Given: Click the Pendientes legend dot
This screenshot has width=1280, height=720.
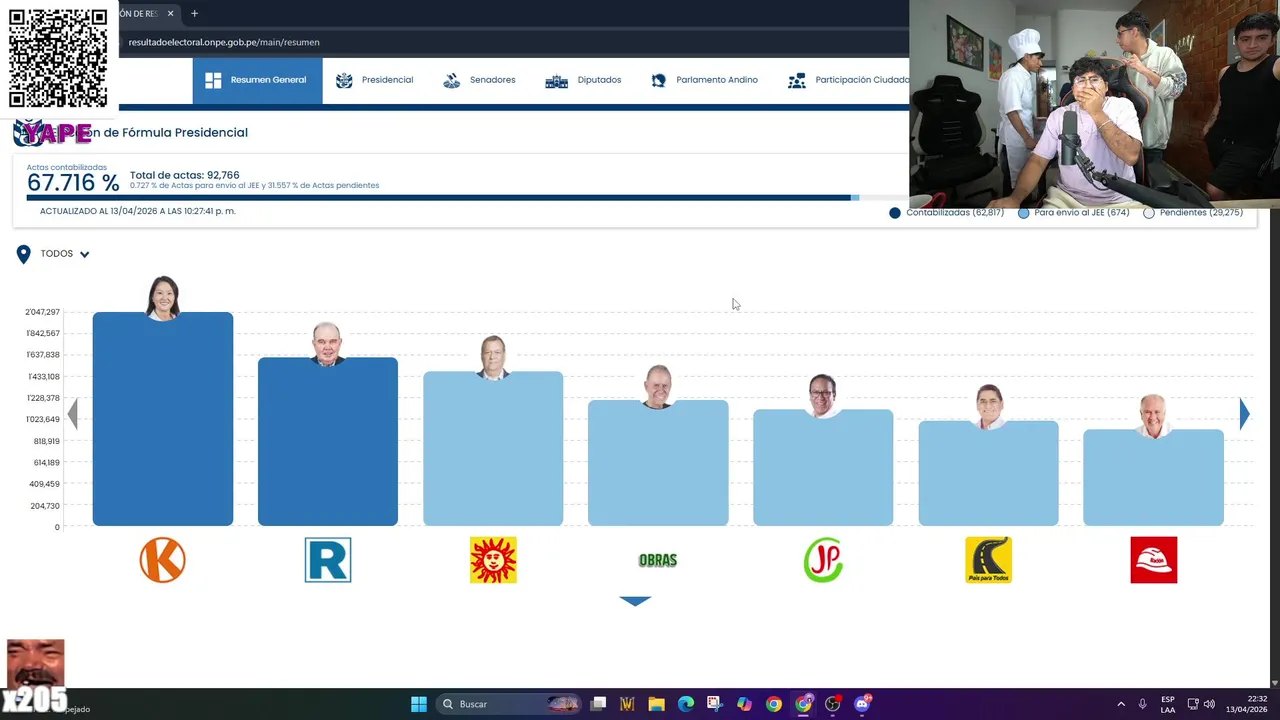Looking at the screenshot, I should (1148, 213).
